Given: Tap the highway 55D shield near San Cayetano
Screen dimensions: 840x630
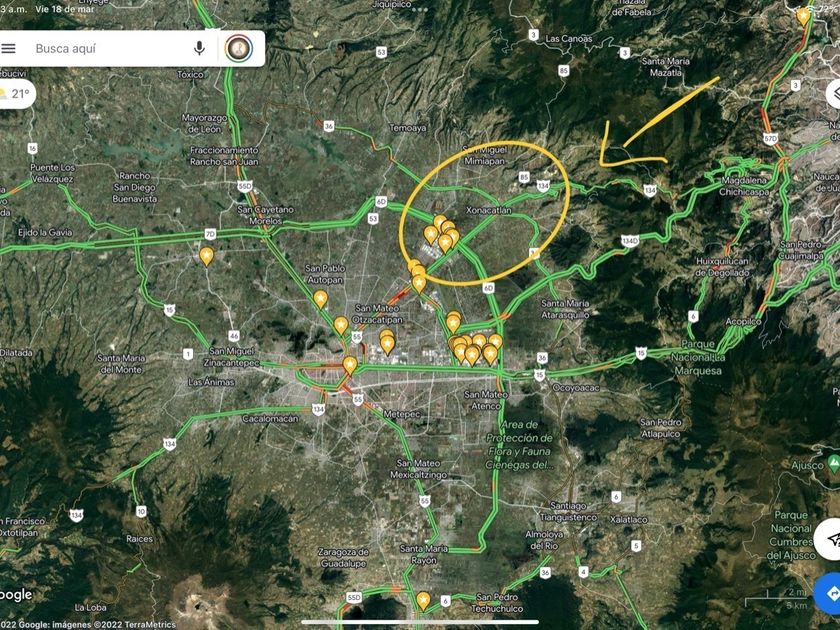Looking at the screenshot, I should click(x=245, y=186).
